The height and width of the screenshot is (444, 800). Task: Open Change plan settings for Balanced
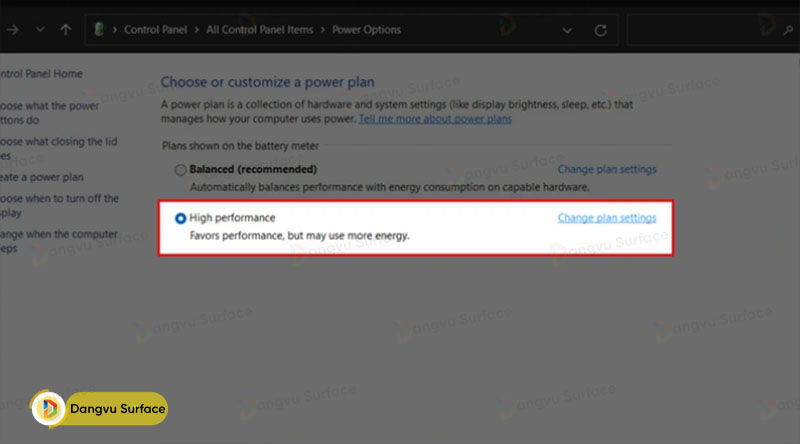pyautogui.click(x=606, y=170)
